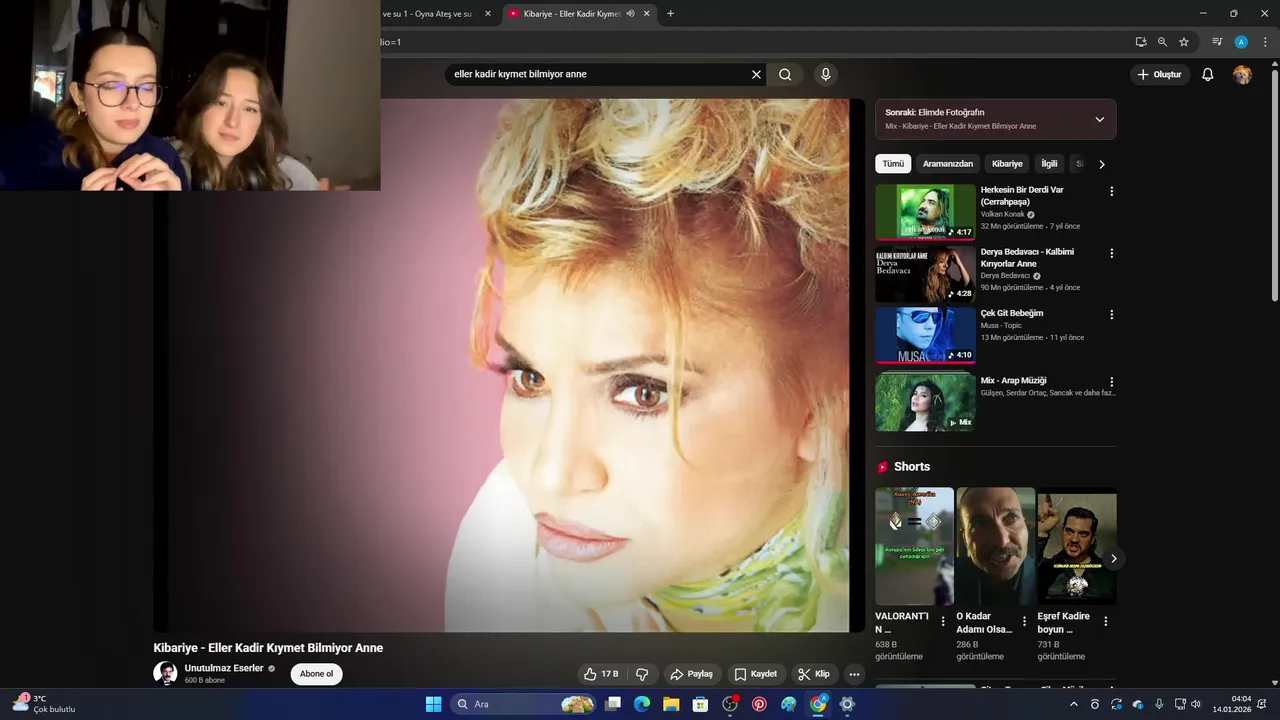
Task: Open YouTube notifications bell
Action: (1207, 74)
